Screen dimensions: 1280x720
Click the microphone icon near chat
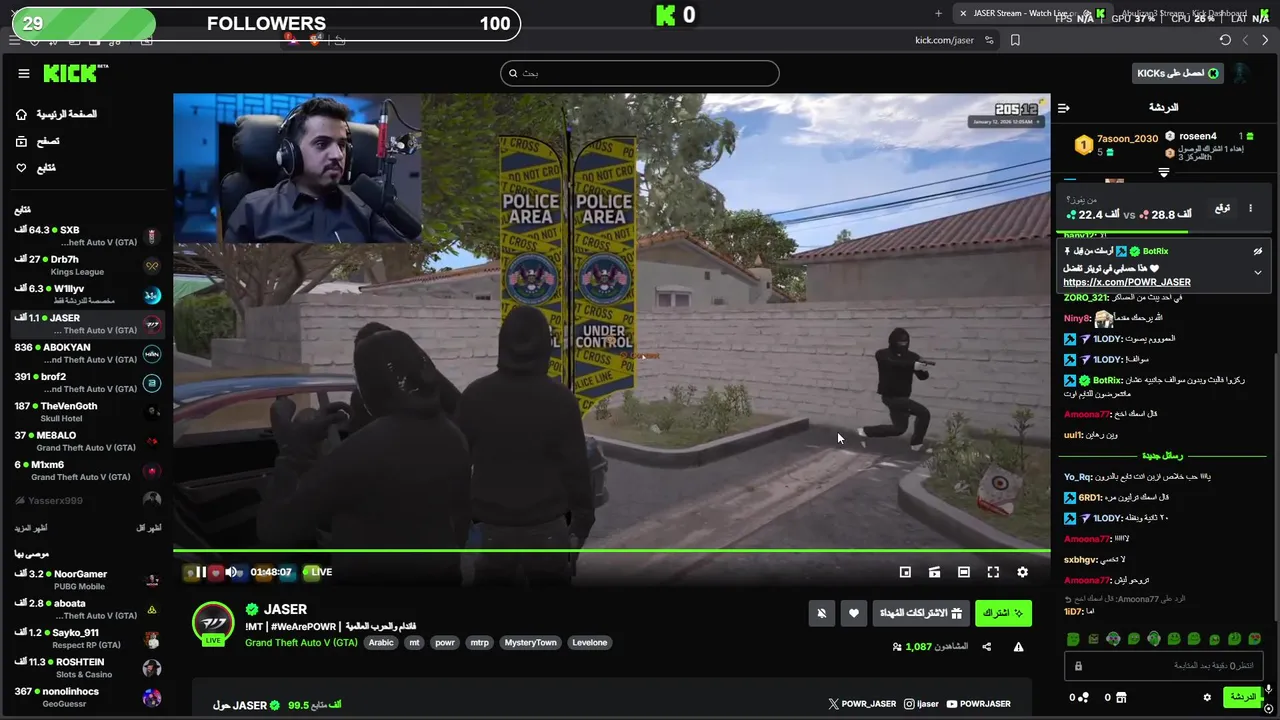[1268, 690]
